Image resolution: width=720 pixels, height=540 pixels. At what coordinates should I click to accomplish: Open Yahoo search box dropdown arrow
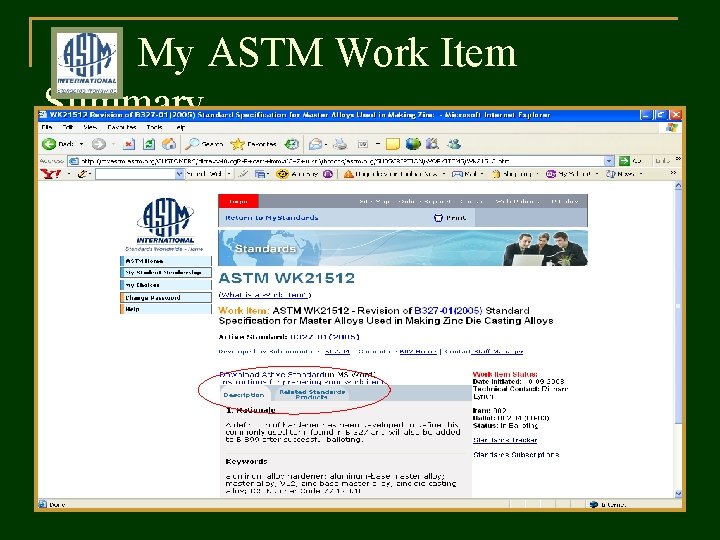179,174
